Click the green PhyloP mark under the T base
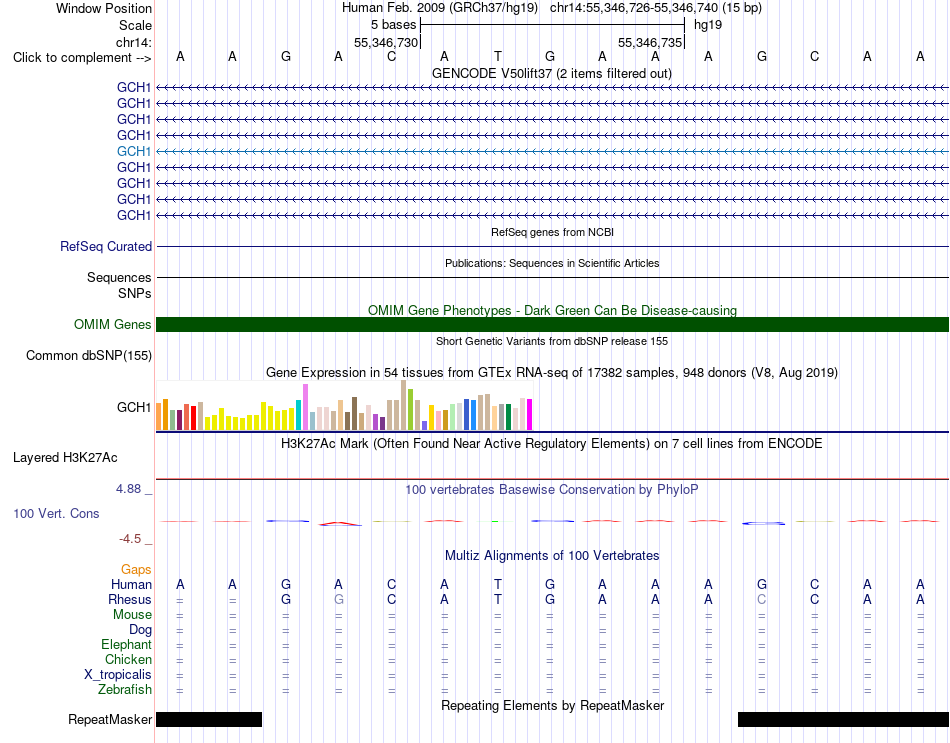The height and width of the screenshot is (743, 950). point(496,521)
